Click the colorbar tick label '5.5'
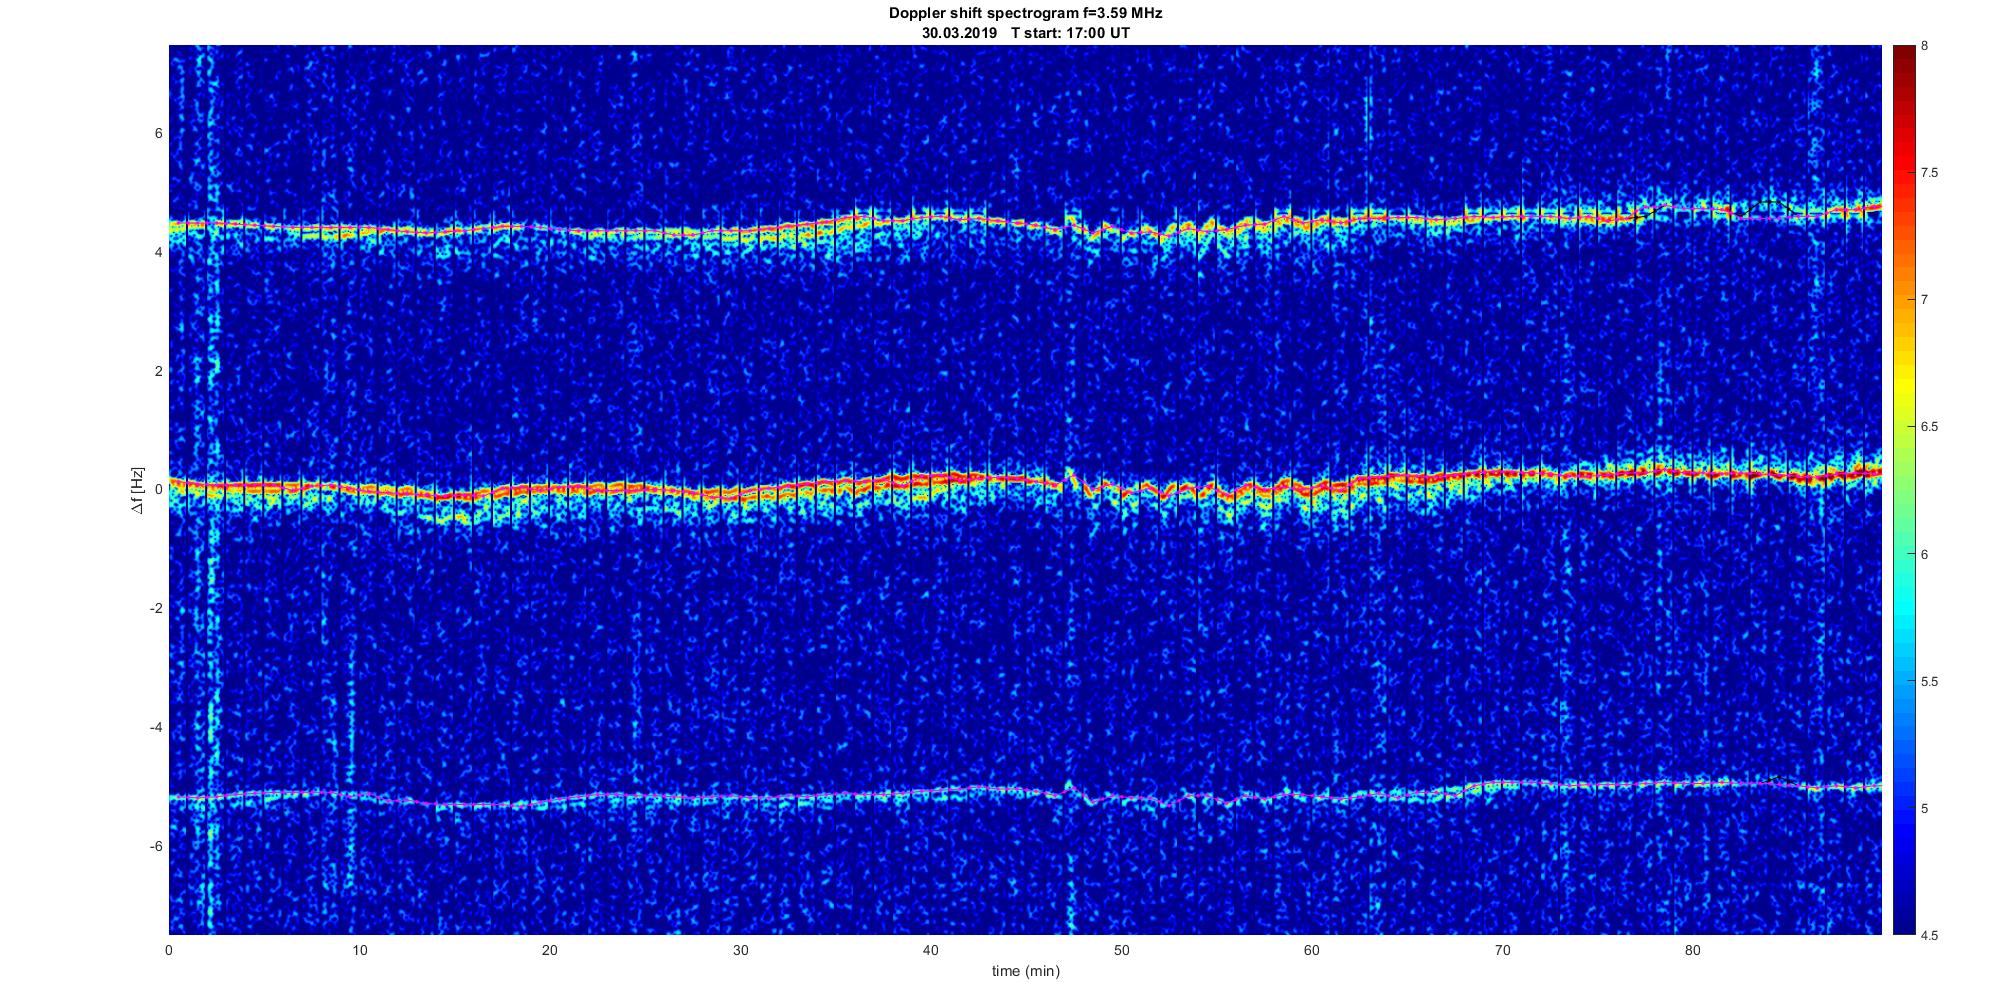 pyautogui.click(x=1929, y=682)
